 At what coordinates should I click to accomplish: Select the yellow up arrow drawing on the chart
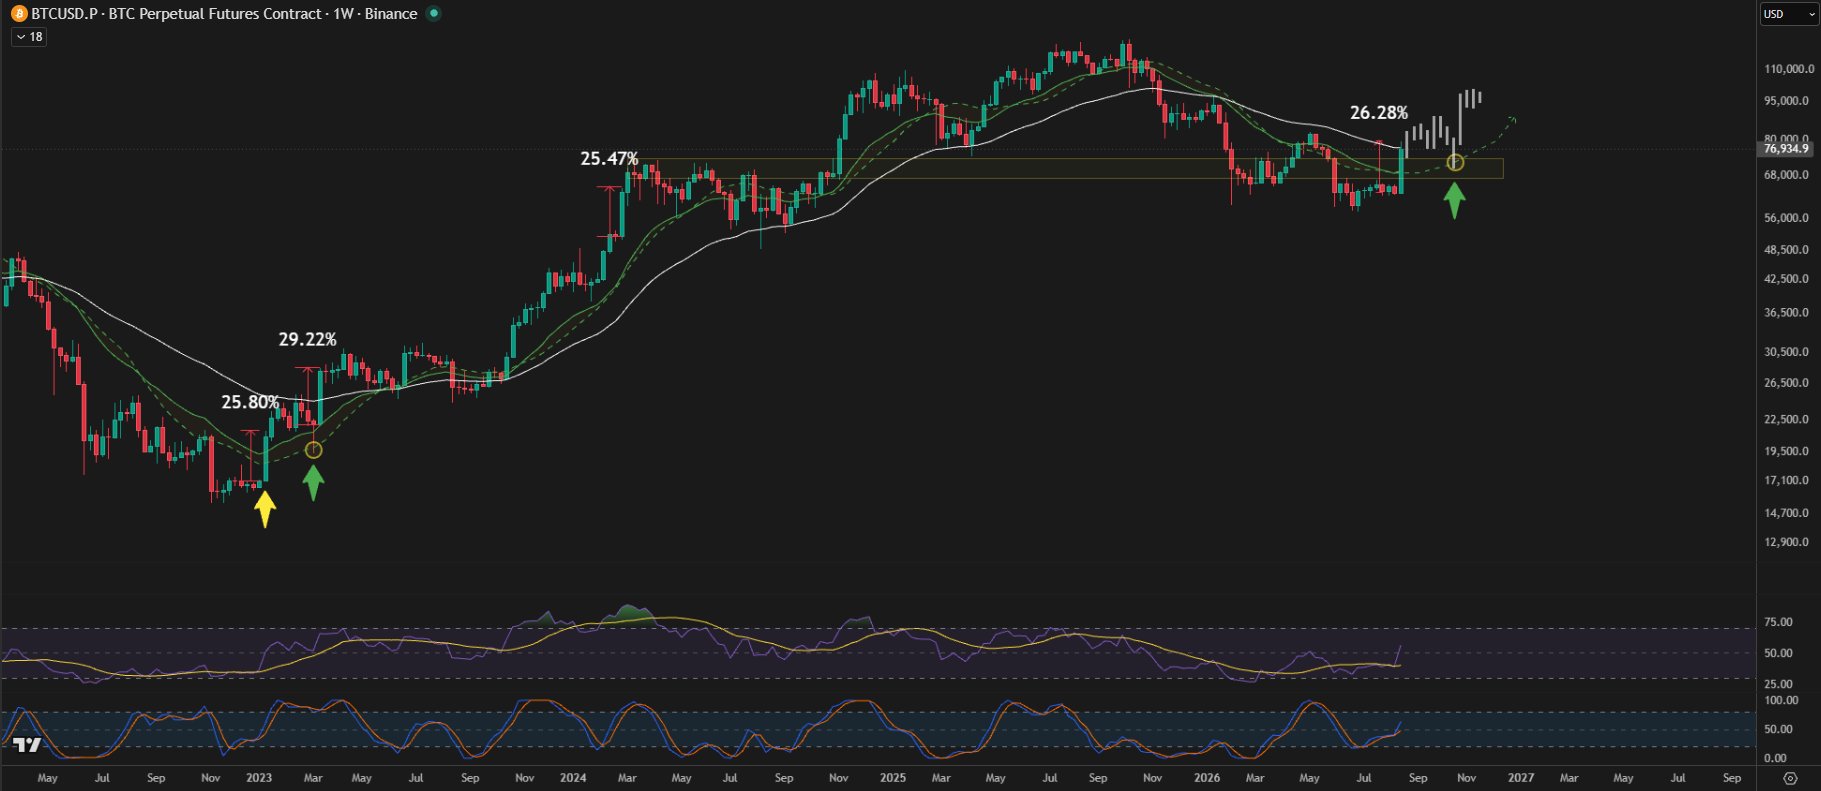264,508
